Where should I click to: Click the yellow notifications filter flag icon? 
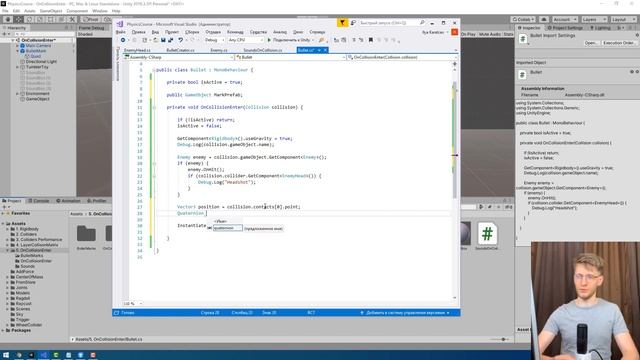pyautogui.click(x=342, y=23)
